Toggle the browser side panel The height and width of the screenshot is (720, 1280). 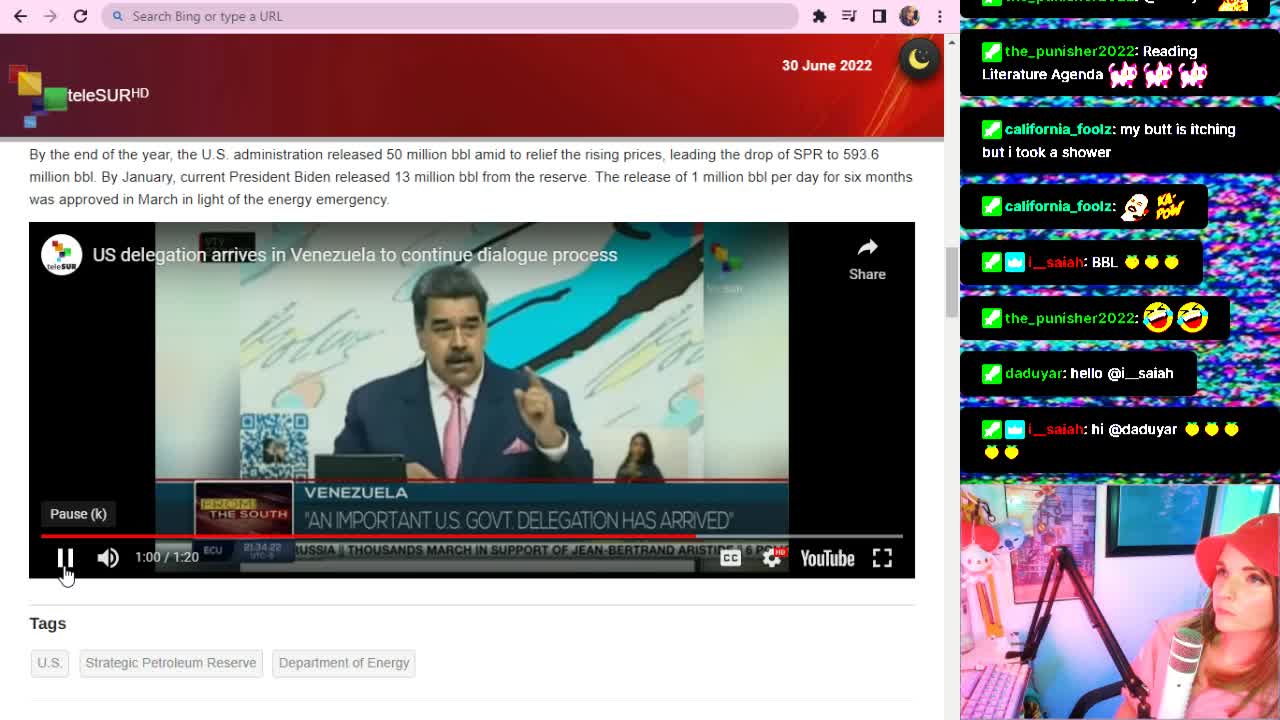pos(879,16)
